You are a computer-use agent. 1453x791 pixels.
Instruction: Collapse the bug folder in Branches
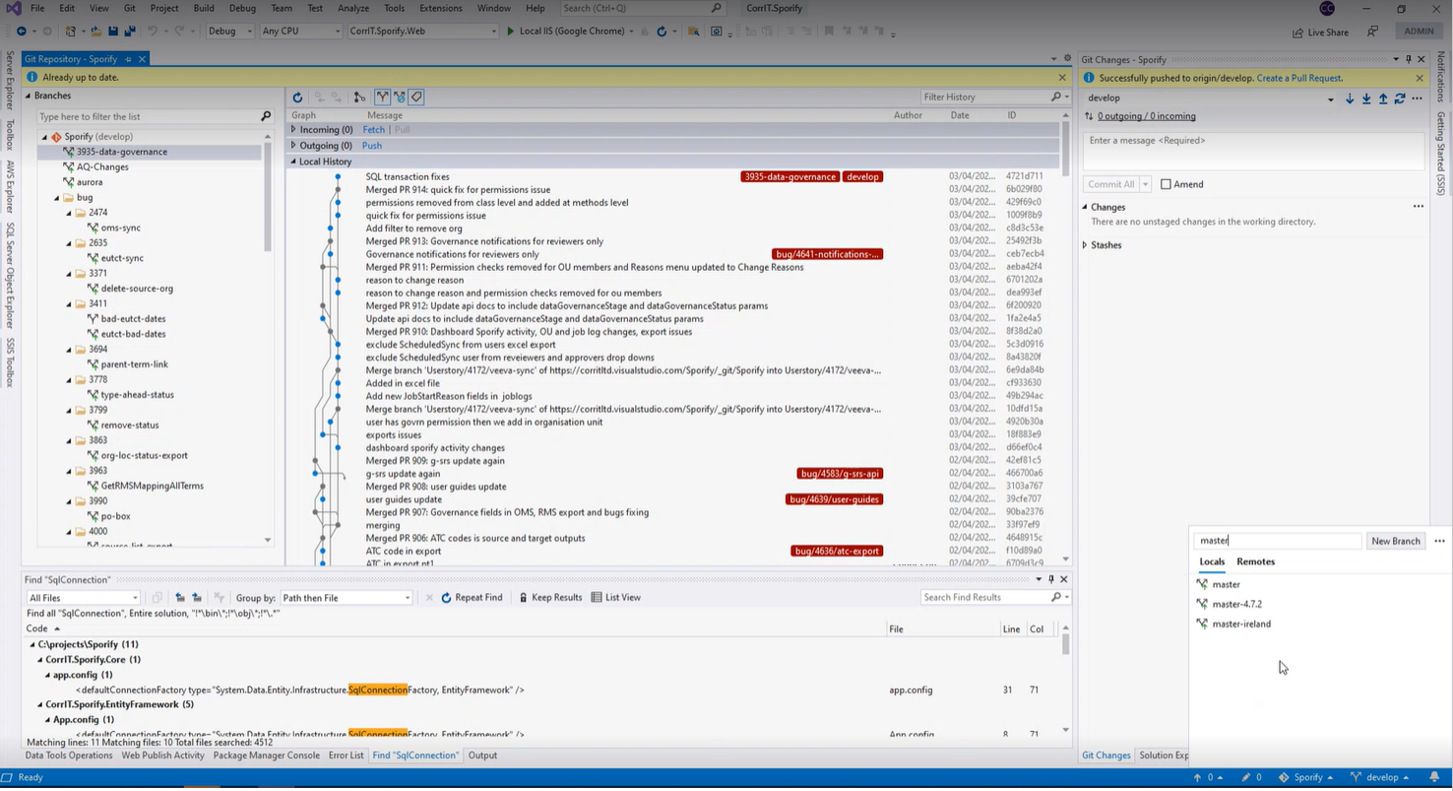point(58,198)
